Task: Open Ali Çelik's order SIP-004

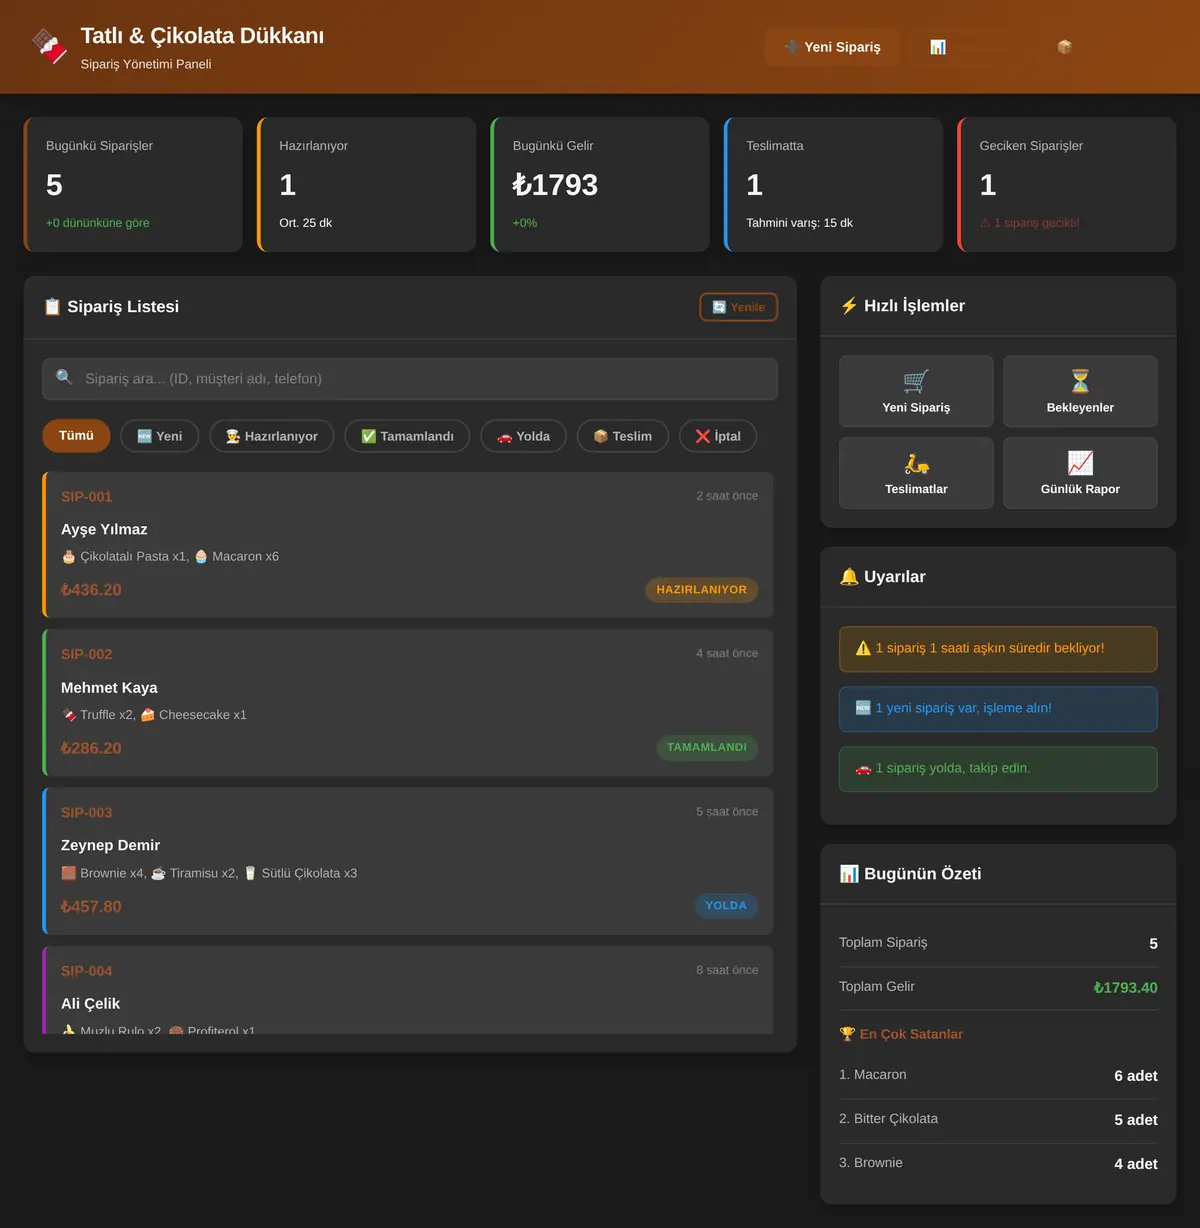Action: (408, 990)
